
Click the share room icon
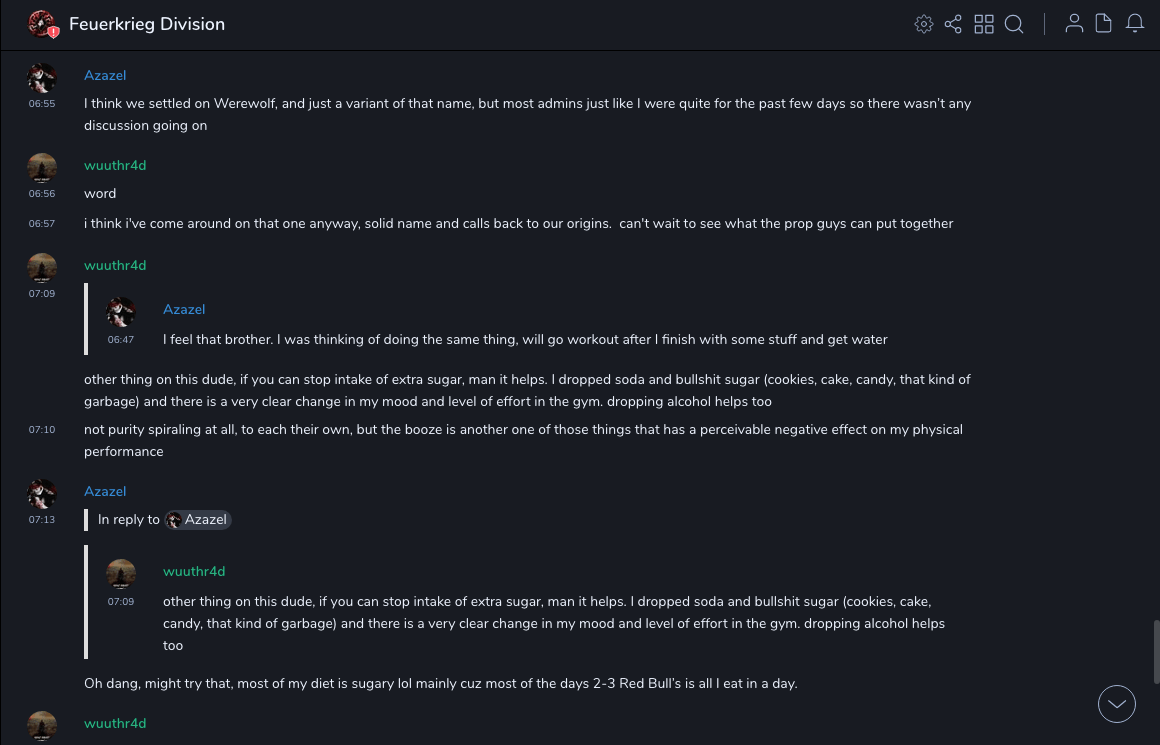[953, 24]
